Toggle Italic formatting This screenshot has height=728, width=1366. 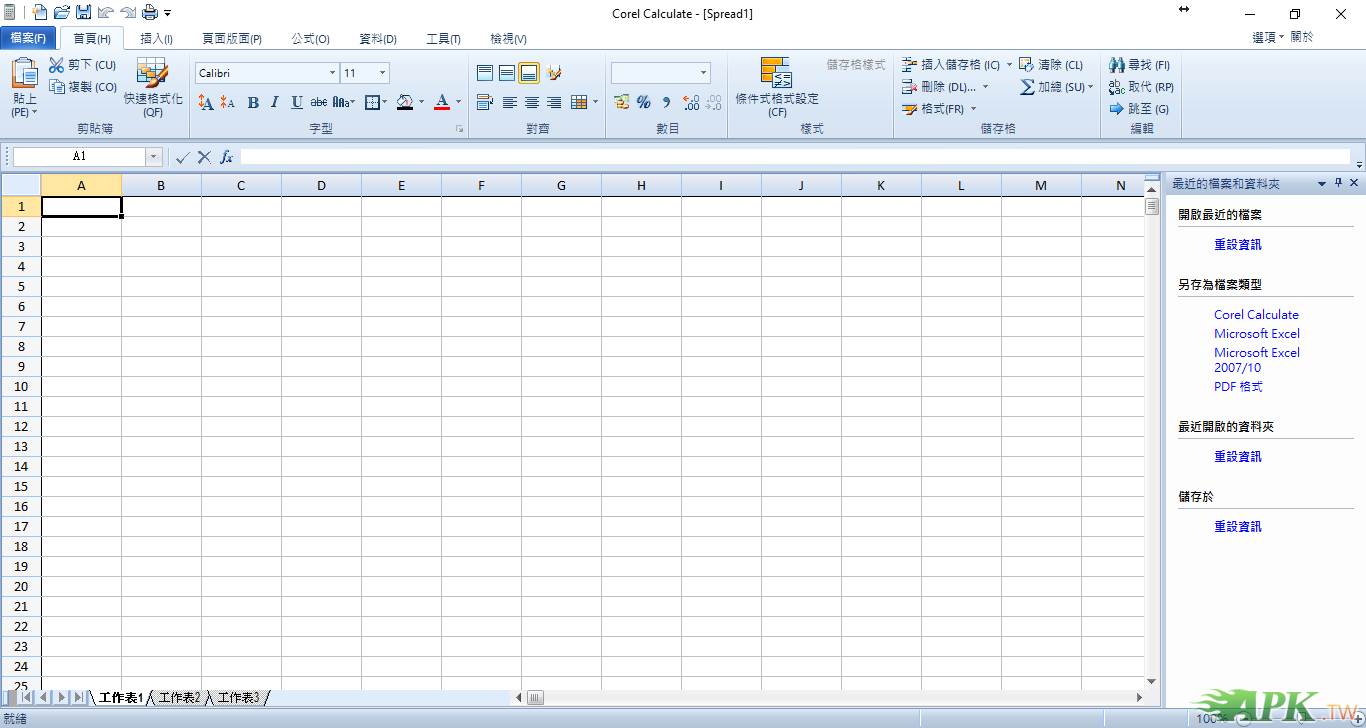click(x=275, y=102)
